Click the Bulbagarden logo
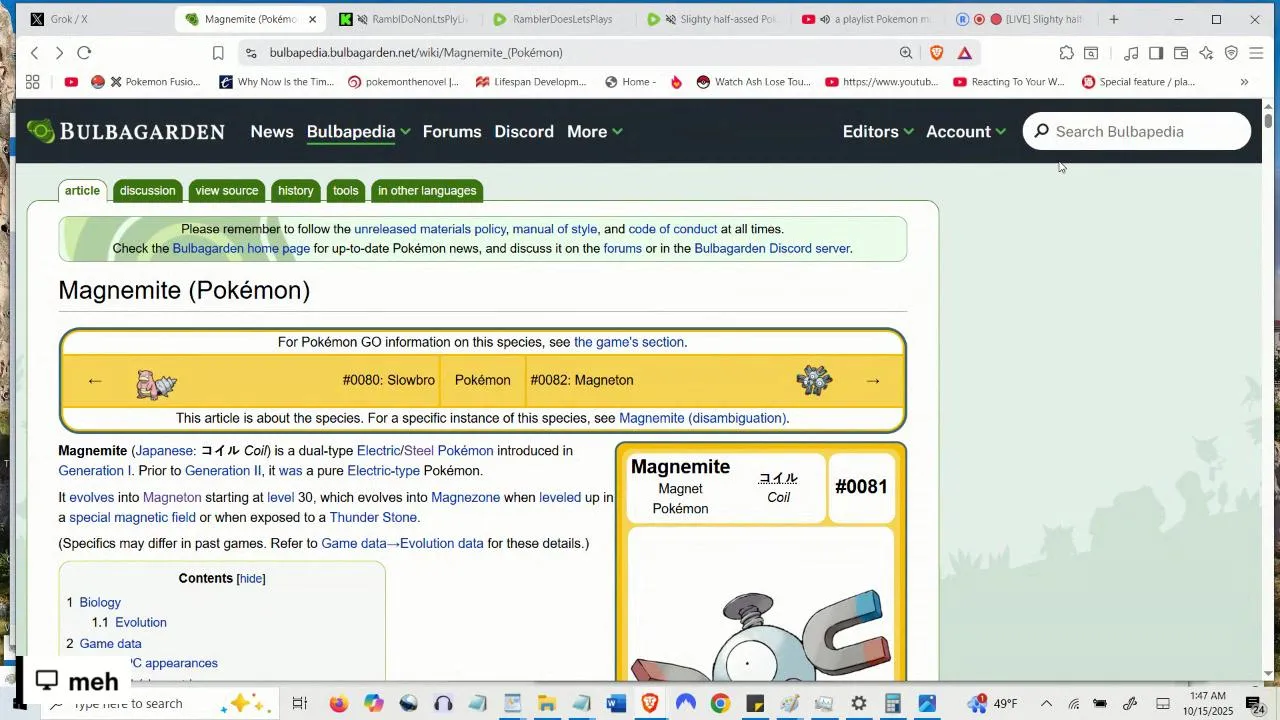Viewport: 1280px width, 720px height. (126, 131)
